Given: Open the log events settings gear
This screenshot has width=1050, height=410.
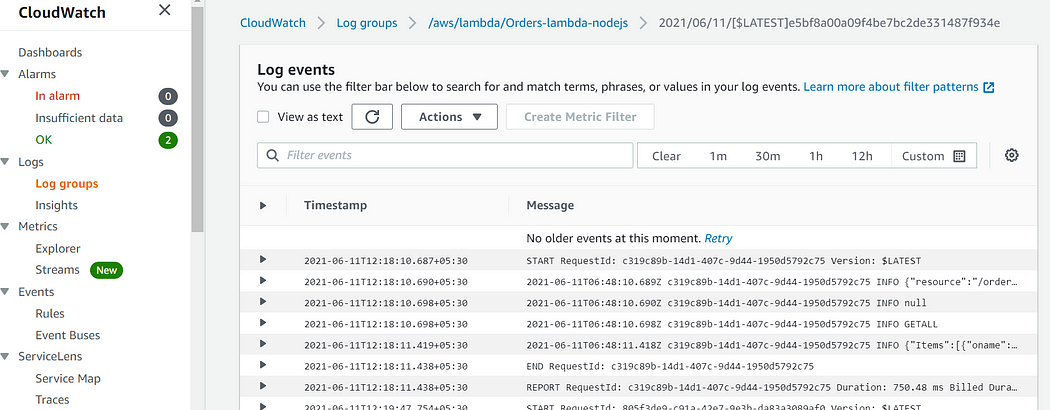Looking at the screenshot, I should [x=1012, y=155].
